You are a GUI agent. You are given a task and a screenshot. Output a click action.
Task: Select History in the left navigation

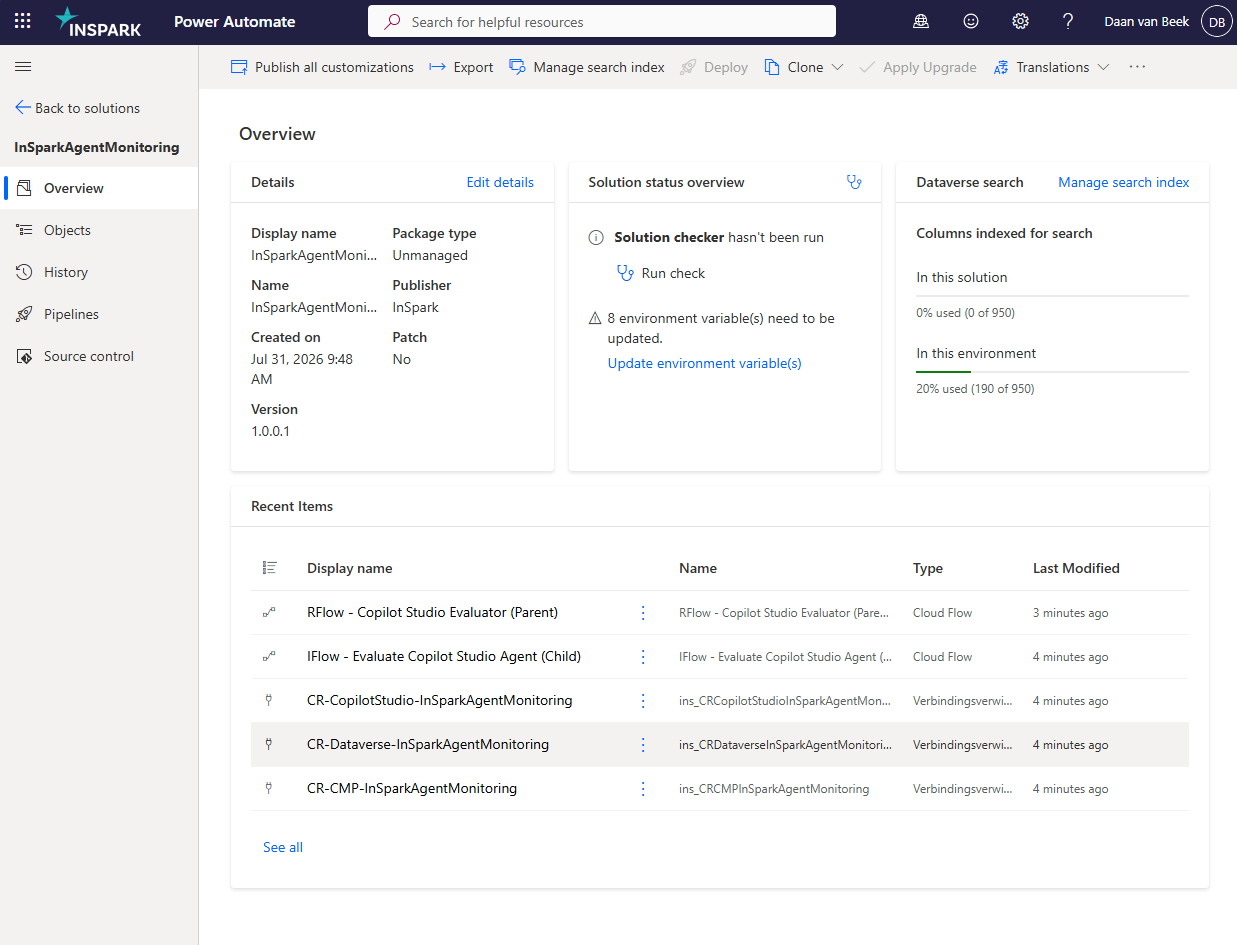point(99,272)
